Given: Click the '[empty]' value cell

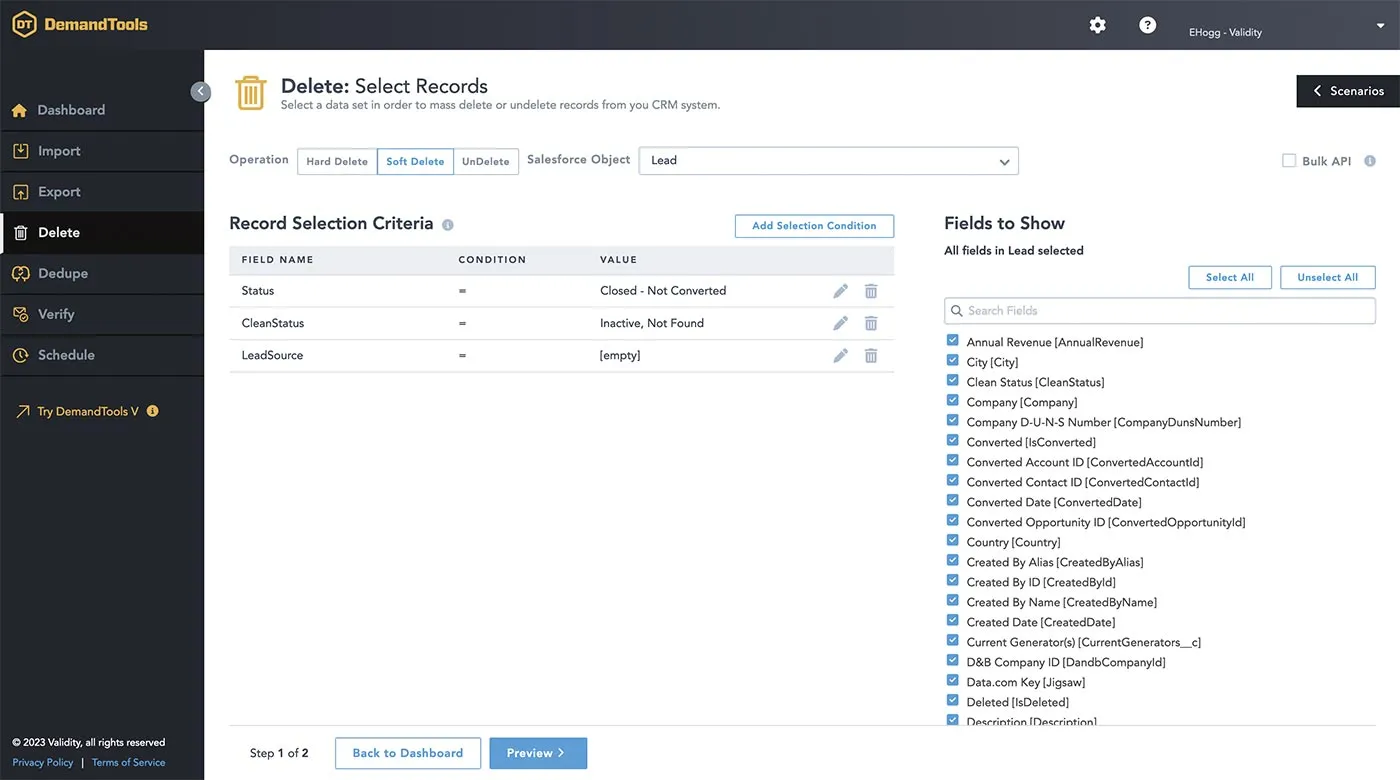Looking at the screenshot, I should [620, 355].
